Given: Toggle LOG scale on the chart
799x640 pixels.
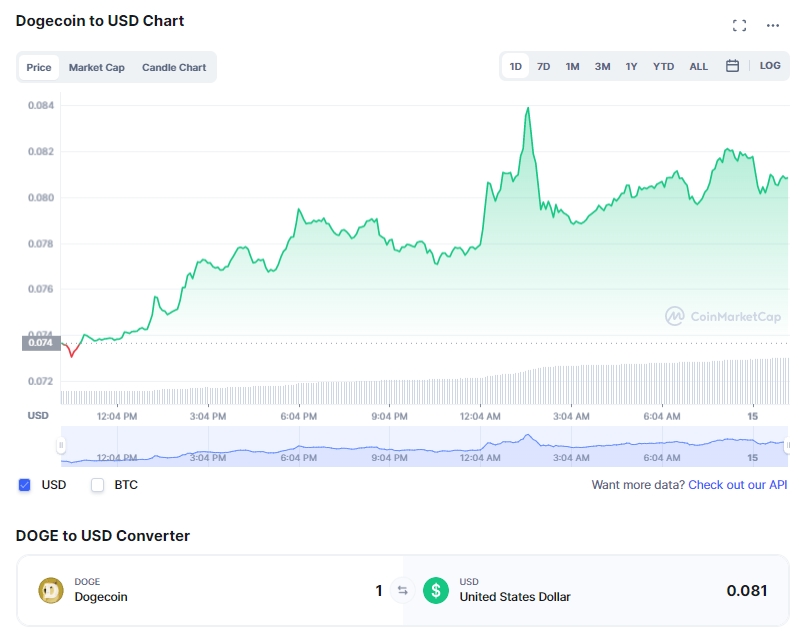Looking at the screenshot, I should [x=770, y=65].
